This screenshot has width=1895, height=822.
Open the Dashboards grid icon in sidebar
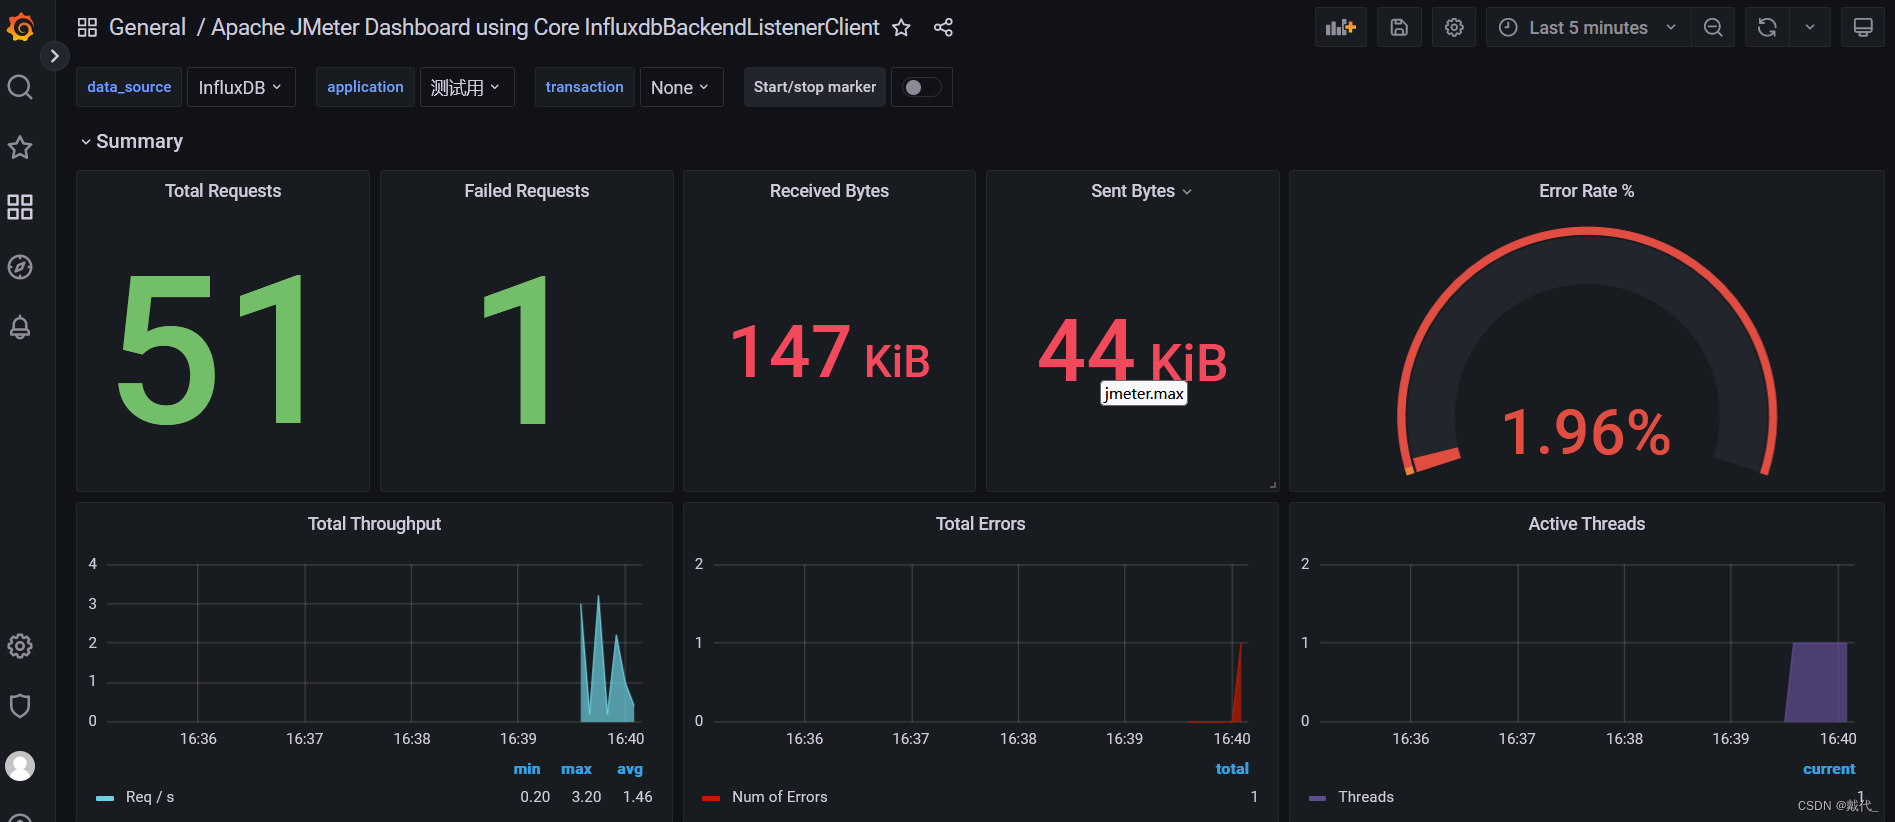click(20, 207)
